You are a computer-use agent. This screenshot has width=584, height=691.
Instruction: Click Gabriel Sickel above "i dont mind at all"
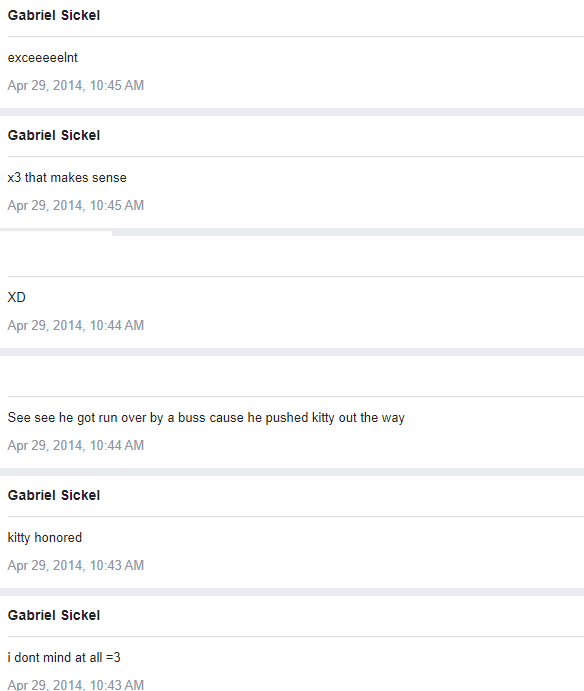54,615
